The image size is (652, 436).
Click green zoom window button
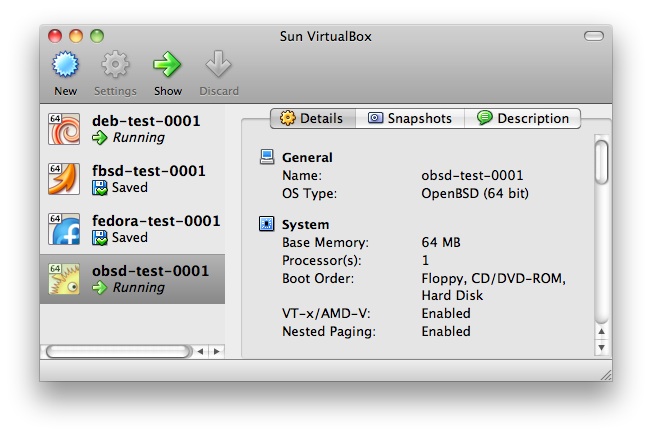[x=97, y=36]
